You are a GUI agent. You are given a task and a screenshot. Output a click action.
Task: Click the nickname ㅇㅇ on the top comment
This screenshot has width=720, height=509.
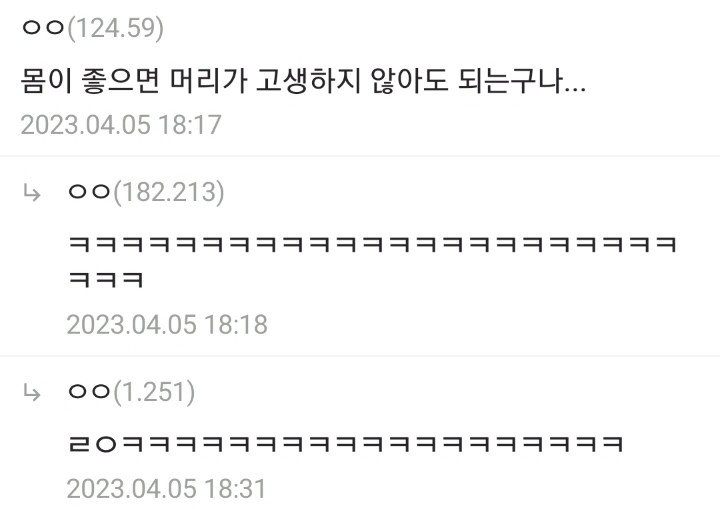coord(43,28)
